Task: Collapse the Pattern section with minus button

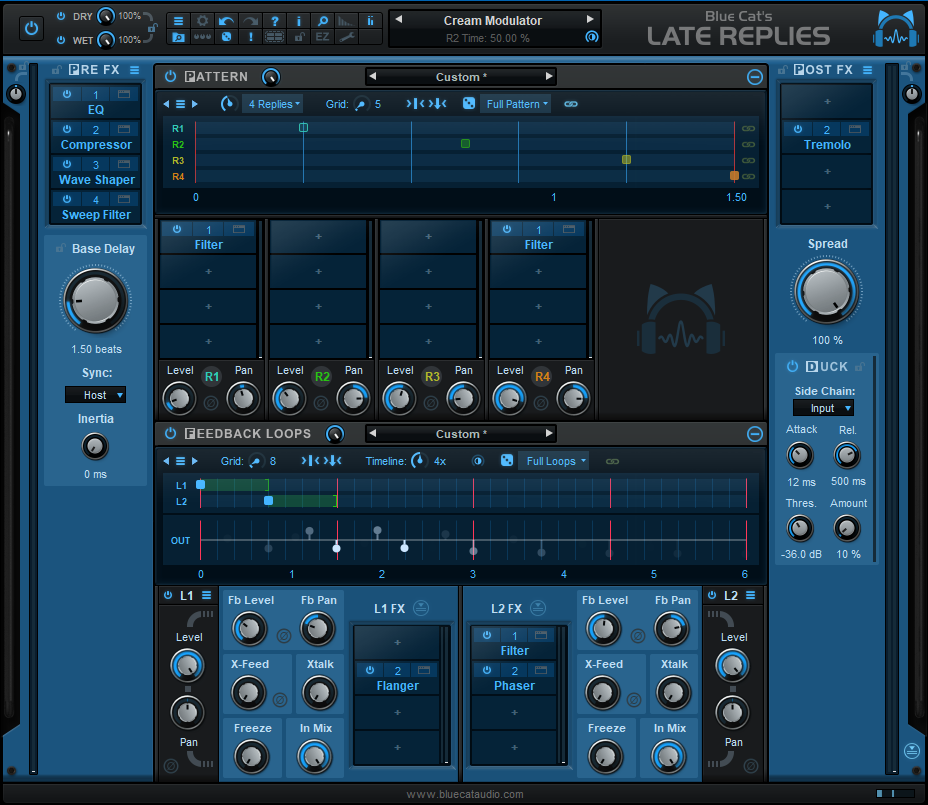Action: tap(755, 77)
